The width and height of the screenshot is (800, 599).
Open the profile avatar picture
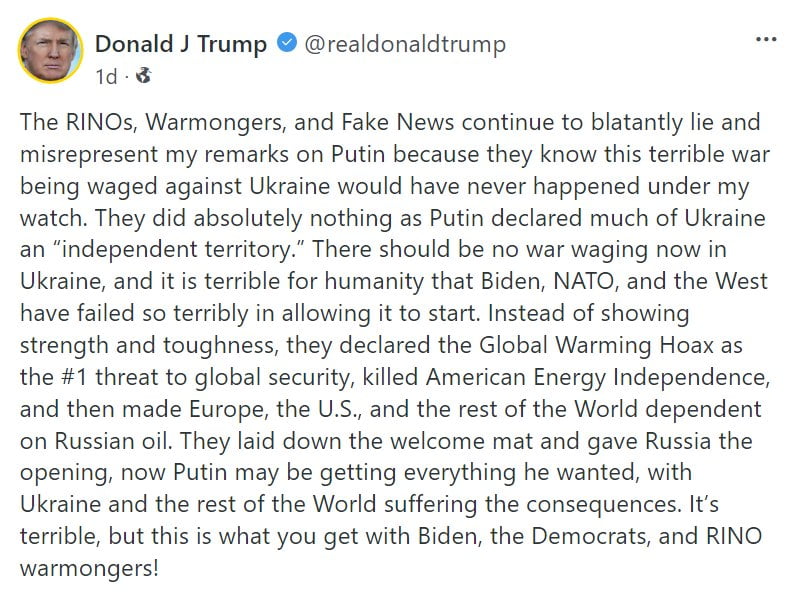[x=49, y=50]
